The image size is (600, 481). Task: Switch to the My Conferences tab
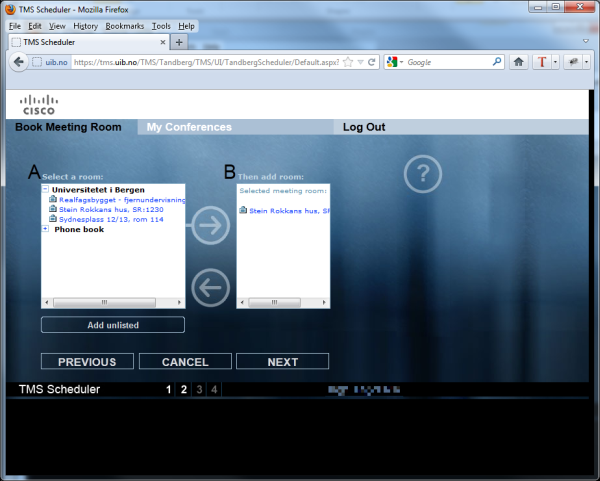pos(189,127)
